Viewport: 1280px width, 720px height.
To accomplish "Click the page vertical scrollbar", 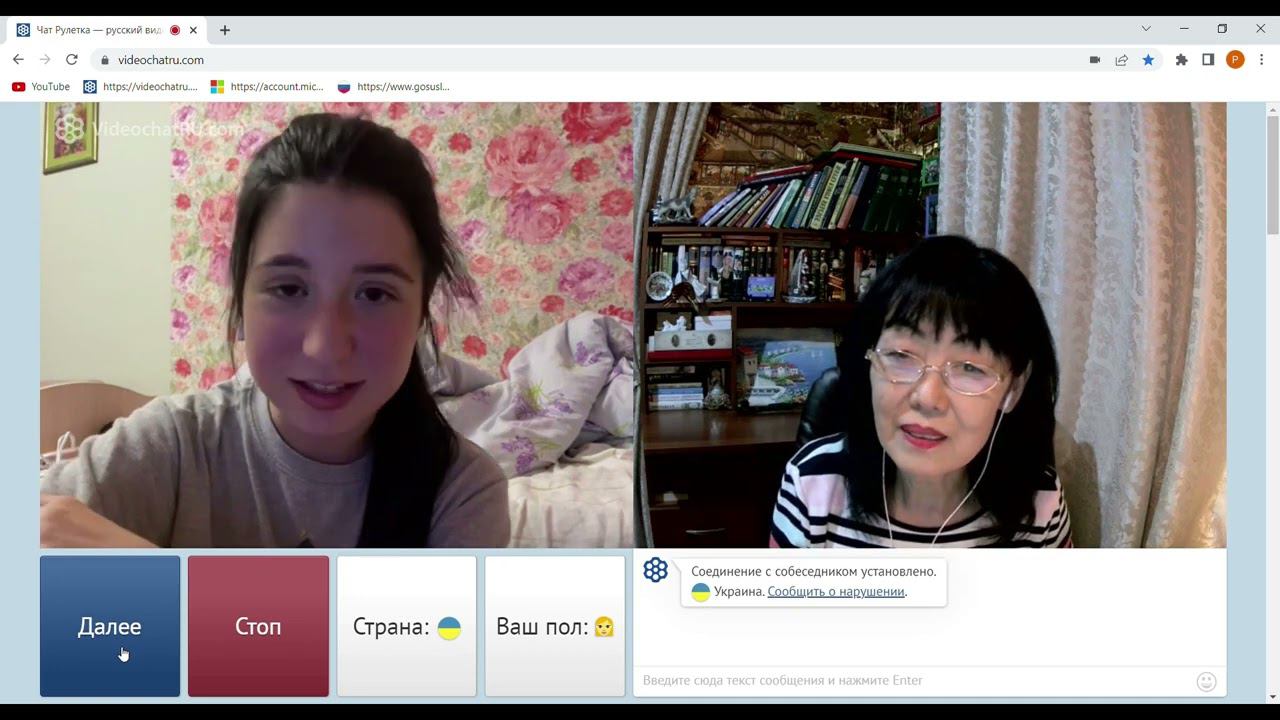I will (x=1273, y=175).
